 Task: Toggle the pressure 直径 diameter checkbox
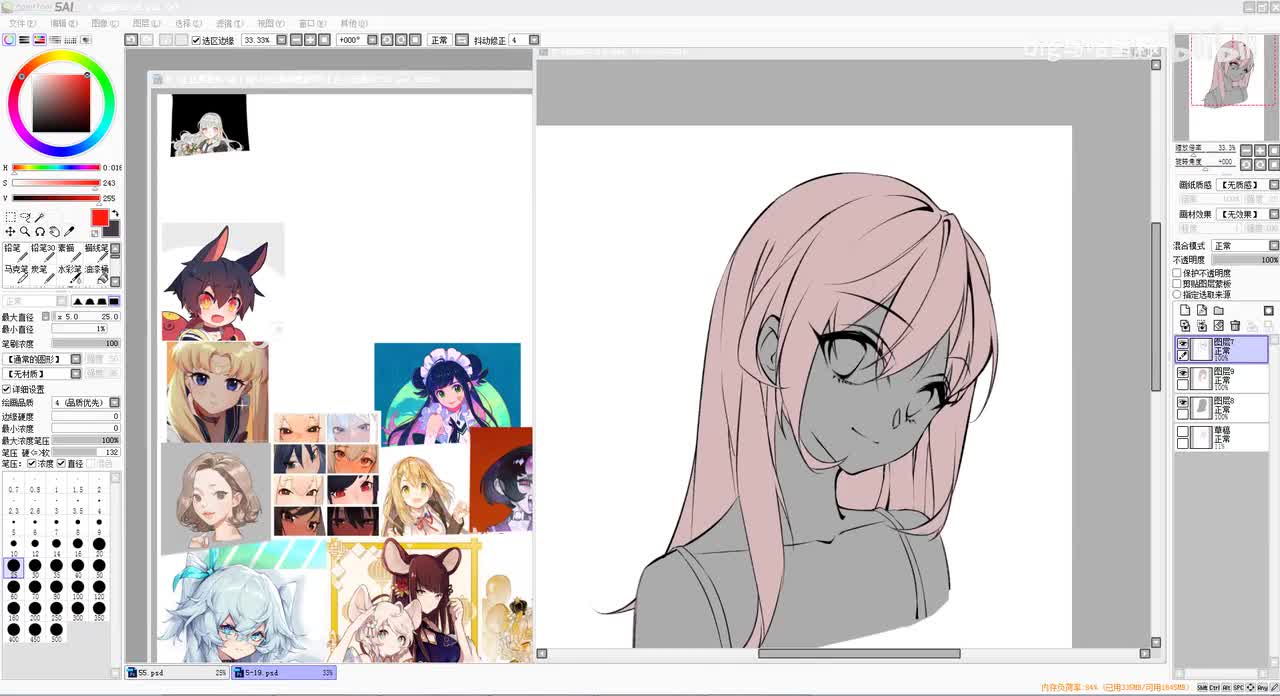pos(62,463)
